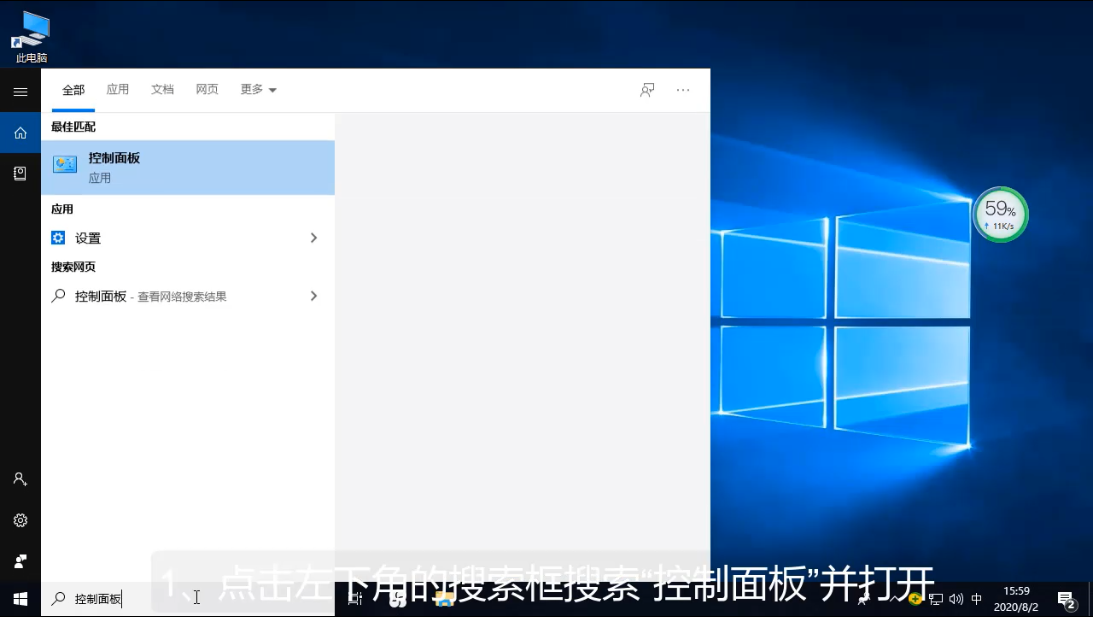Click 控制面板 查看网络搜索结果 web link
This screenshot has width=1093, height=617.
click(x=150, y=296)
